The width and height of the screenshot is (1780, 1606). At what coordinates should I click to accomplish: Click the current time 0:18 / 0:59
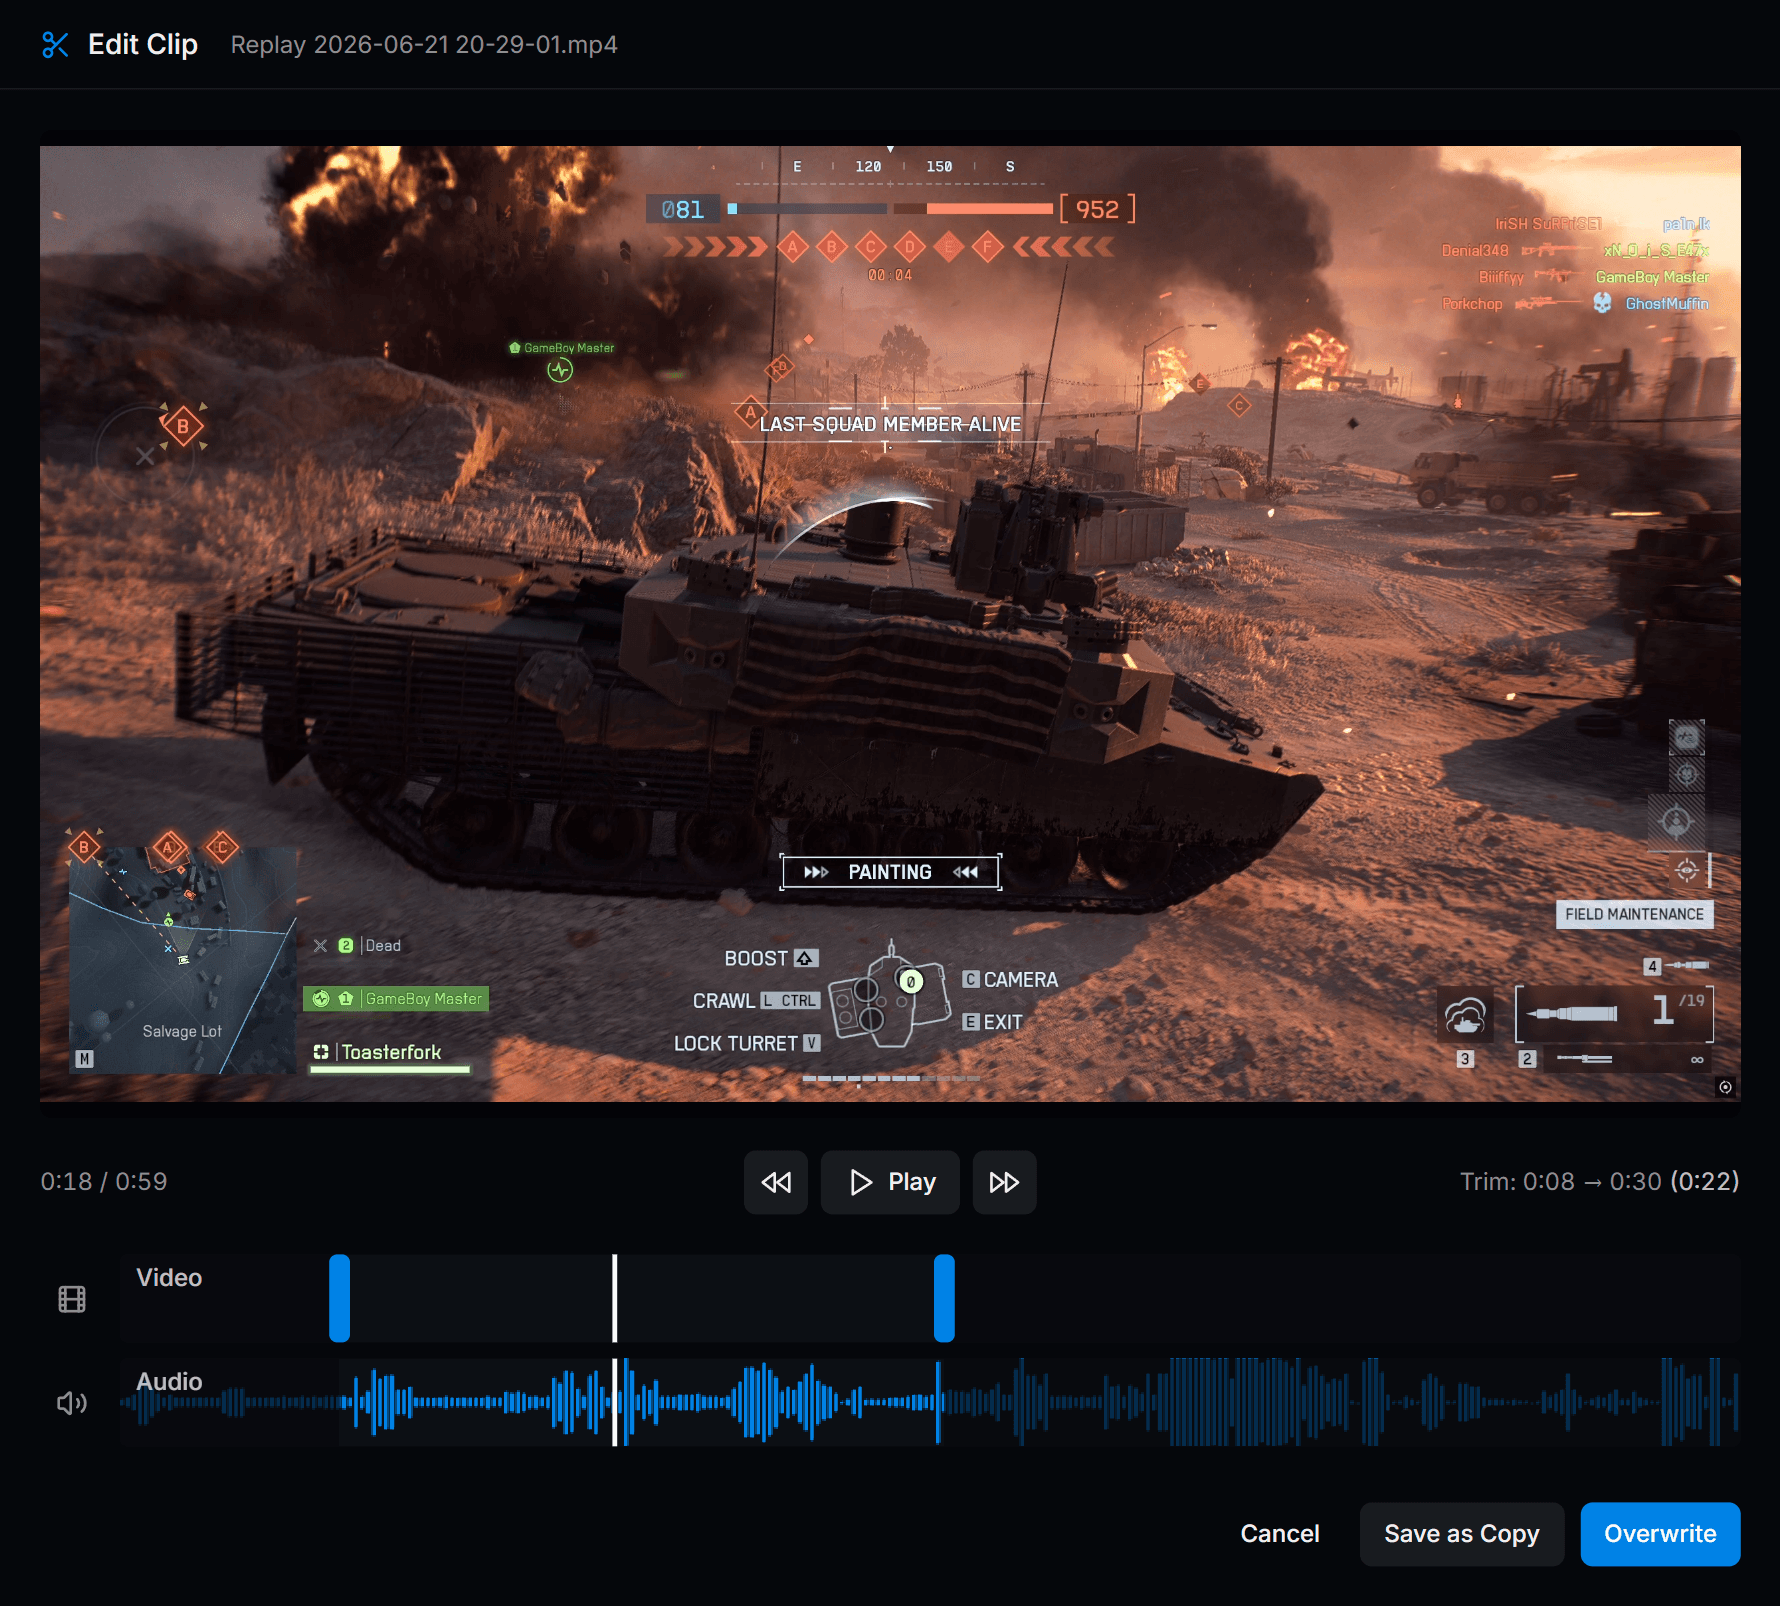coord(104,1182)
